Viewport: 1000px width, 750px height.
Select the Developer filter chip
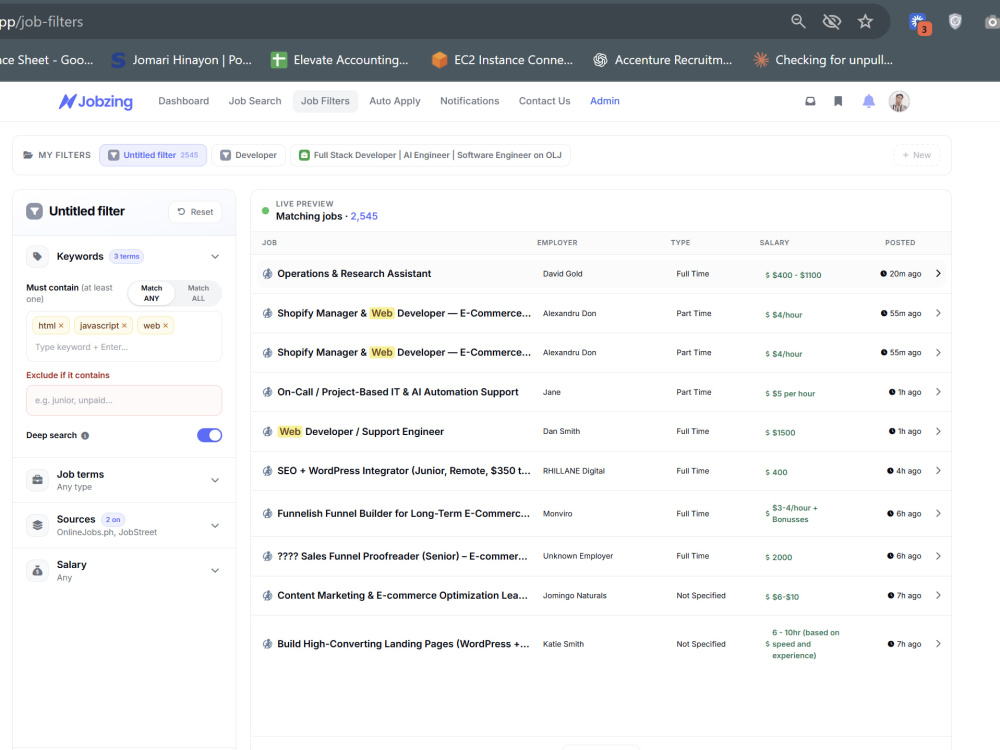(x=248, y=155)
